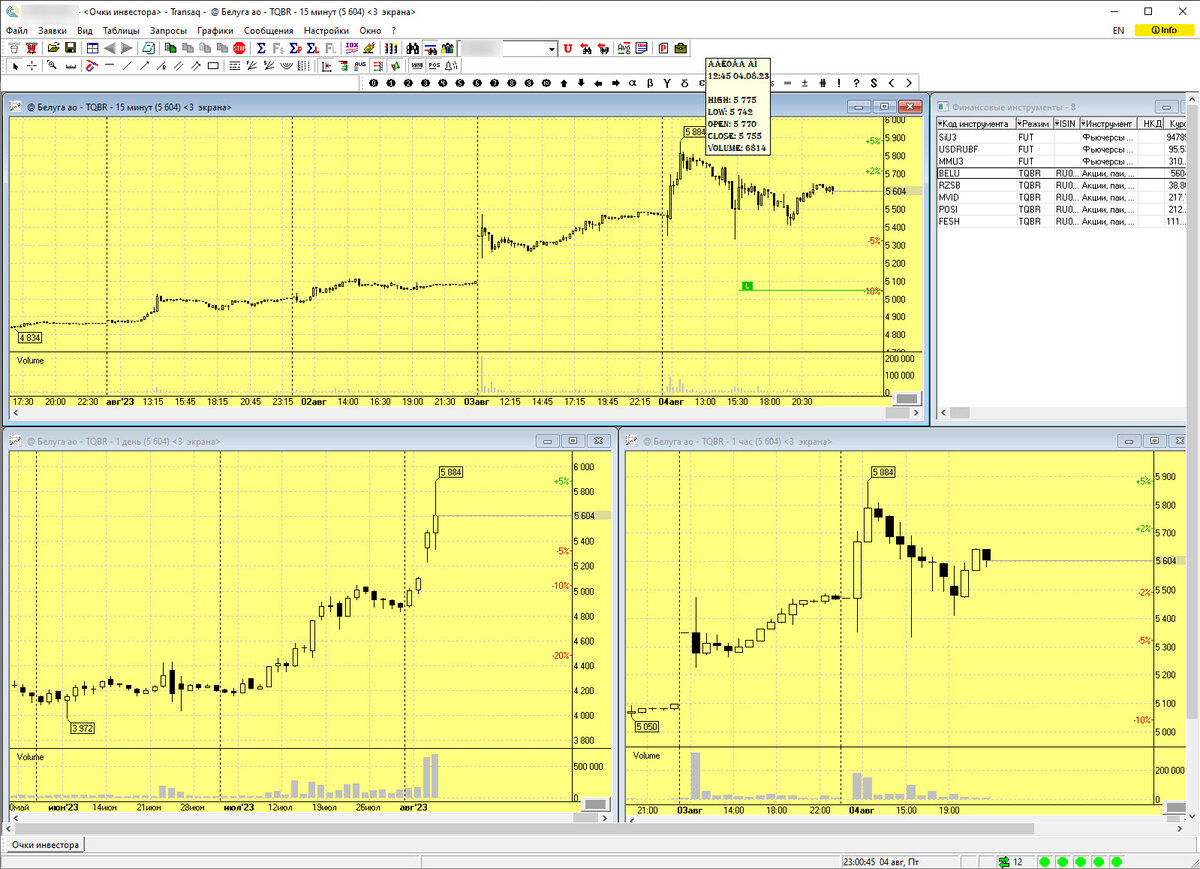Image resolution: width=1200 pixels, height=869 pixels.
Task: Select the FESH instrument row
Action: point(1061,221)
